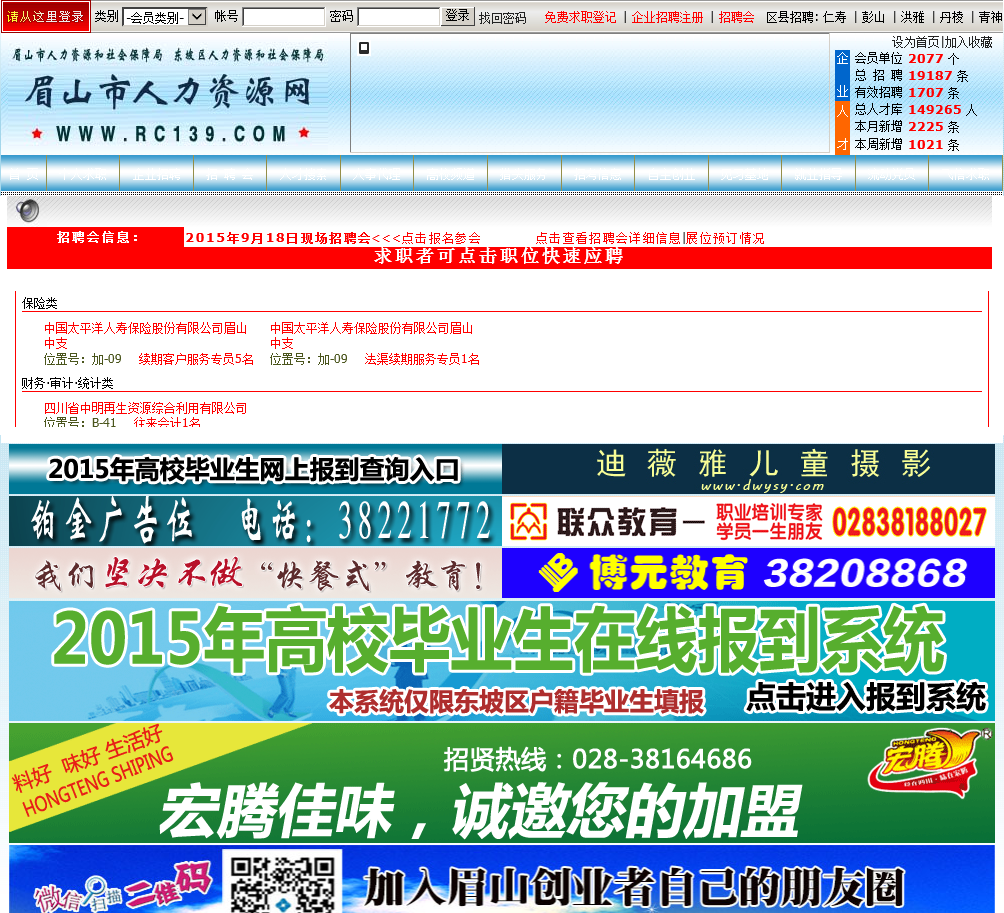Click 设为首页 link

tap(916, 42)
